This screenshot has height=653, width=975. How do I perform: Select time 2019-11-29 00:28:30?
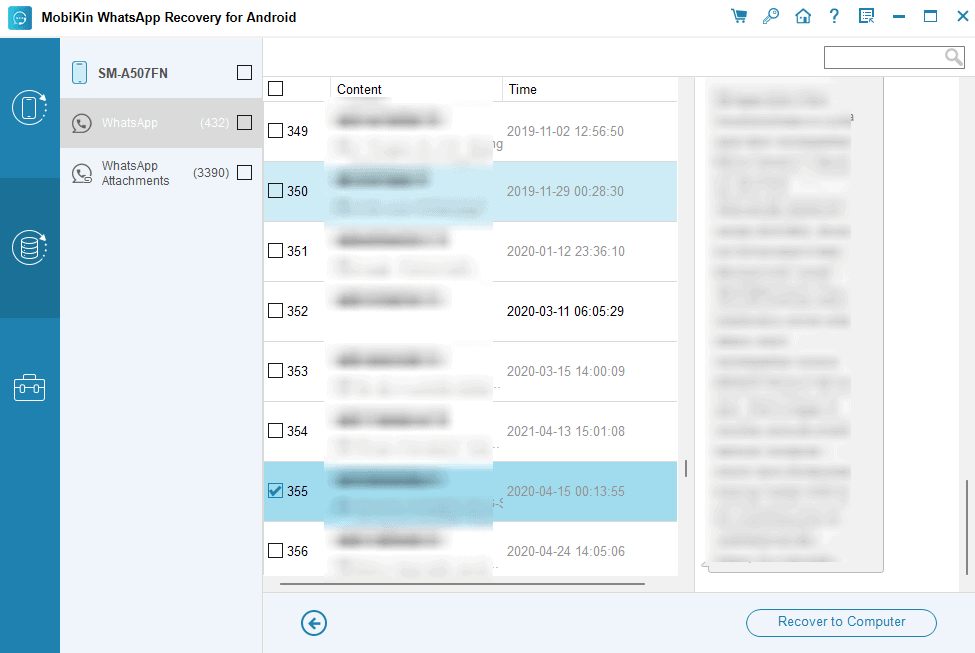coord(565,192)
